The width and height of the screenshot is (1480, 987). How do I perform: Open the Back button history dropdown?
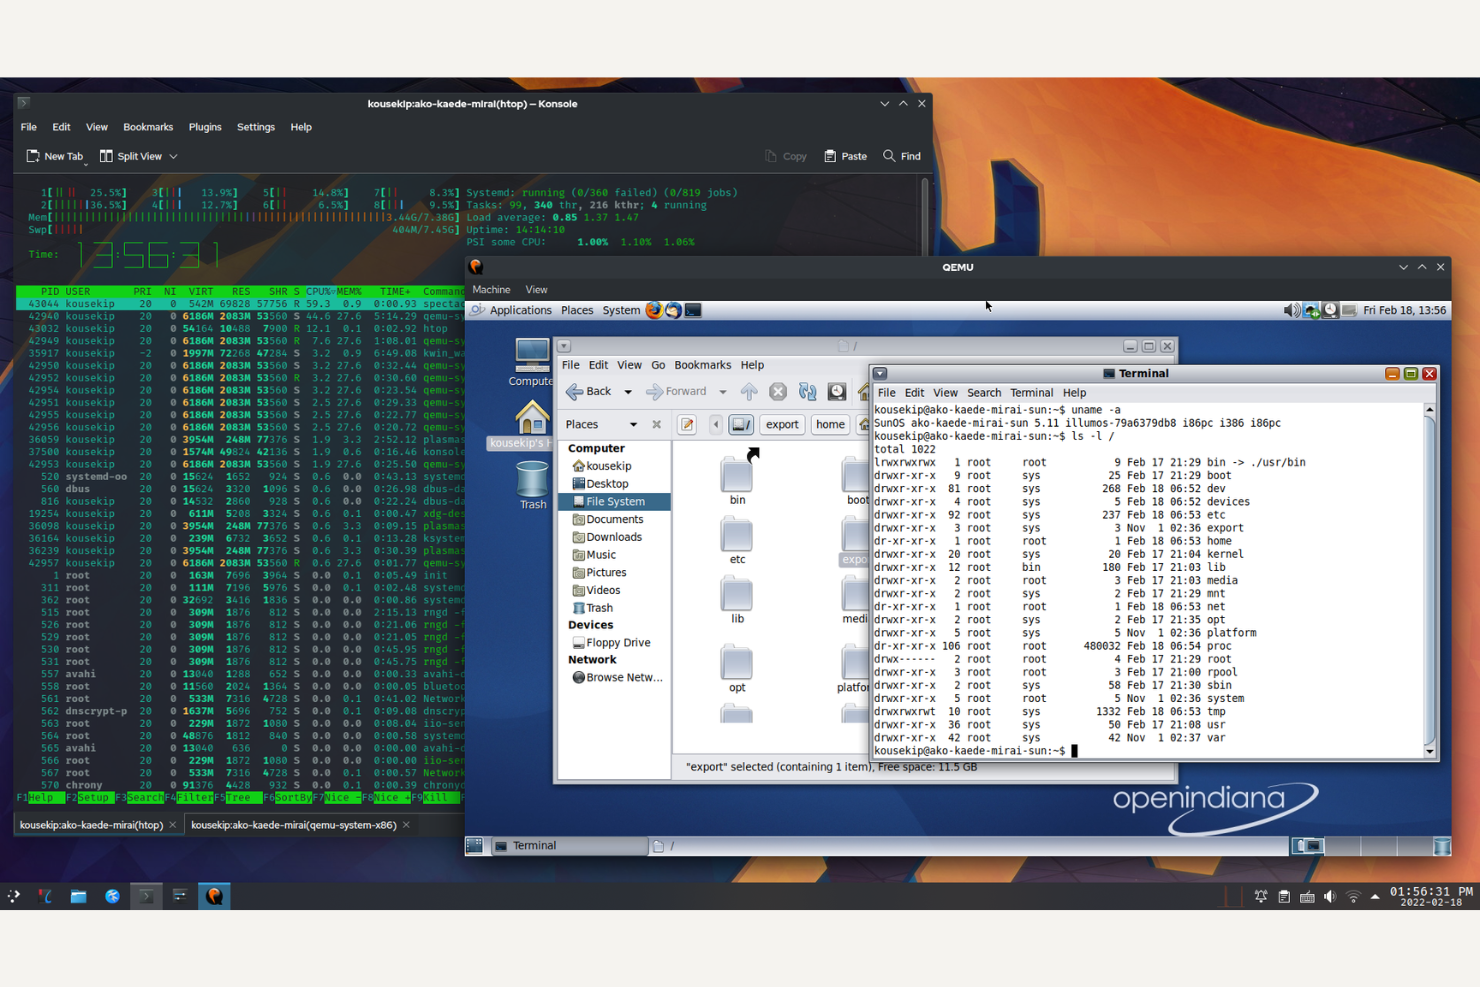coord(628,391)
